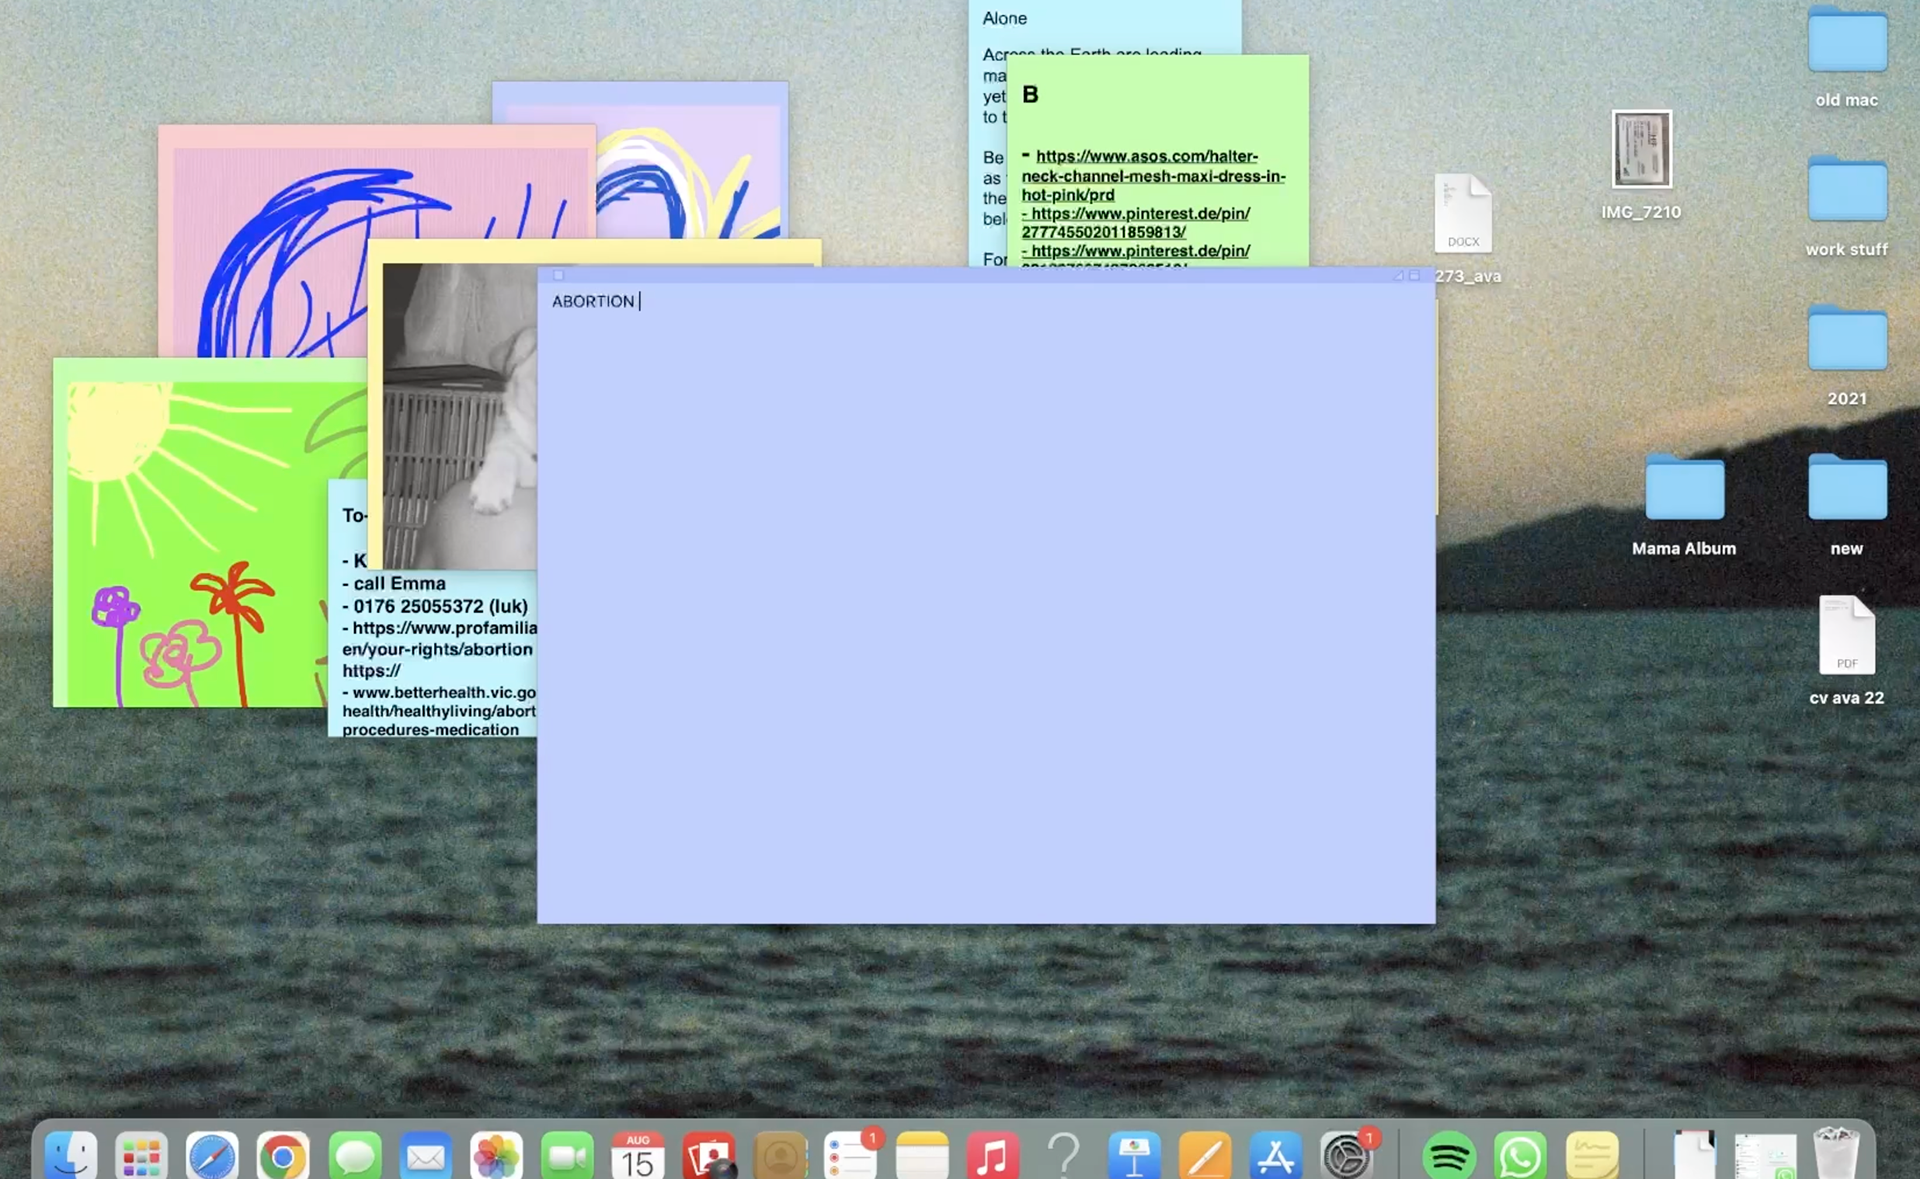Launch Photo Booth from the dock
The image size is (1920, 1179).
click(x=709, y=1156)
